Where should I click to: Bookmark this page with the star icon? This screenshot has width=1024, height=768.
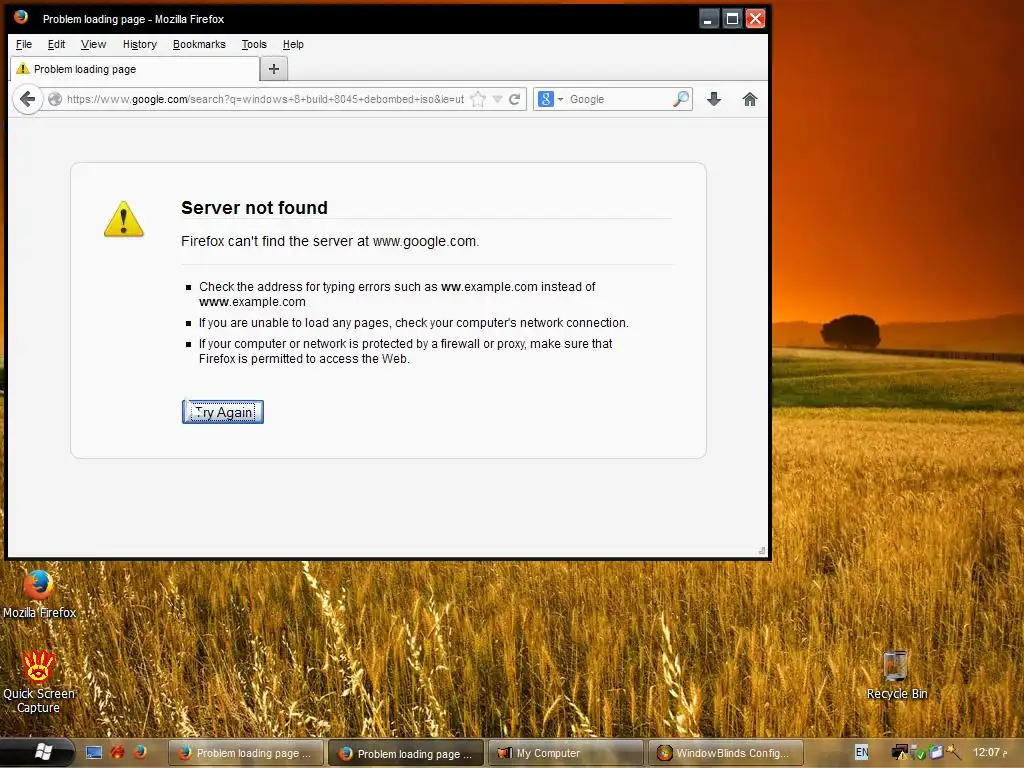(478, 99)
